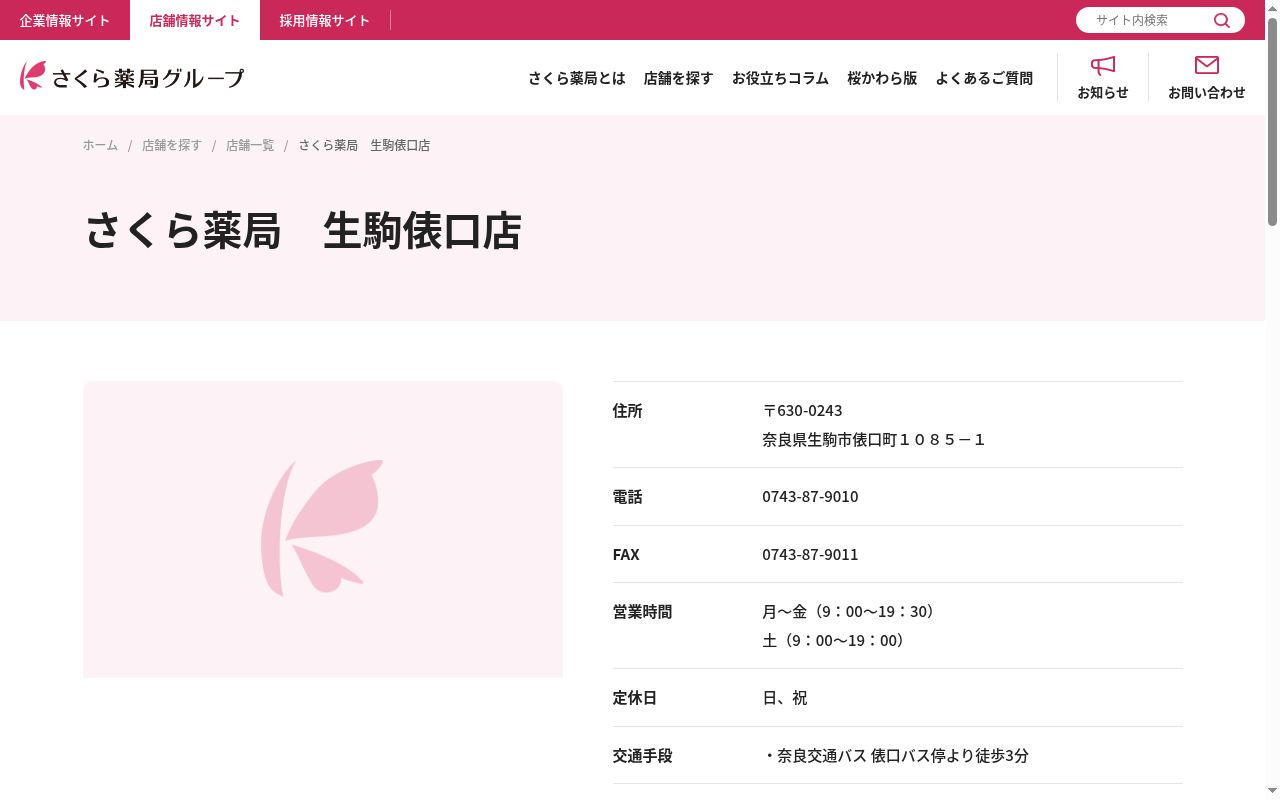Click phone number 0743-87-9010
This screenshot has height=800, width=1280.
[x=810, y=497]
